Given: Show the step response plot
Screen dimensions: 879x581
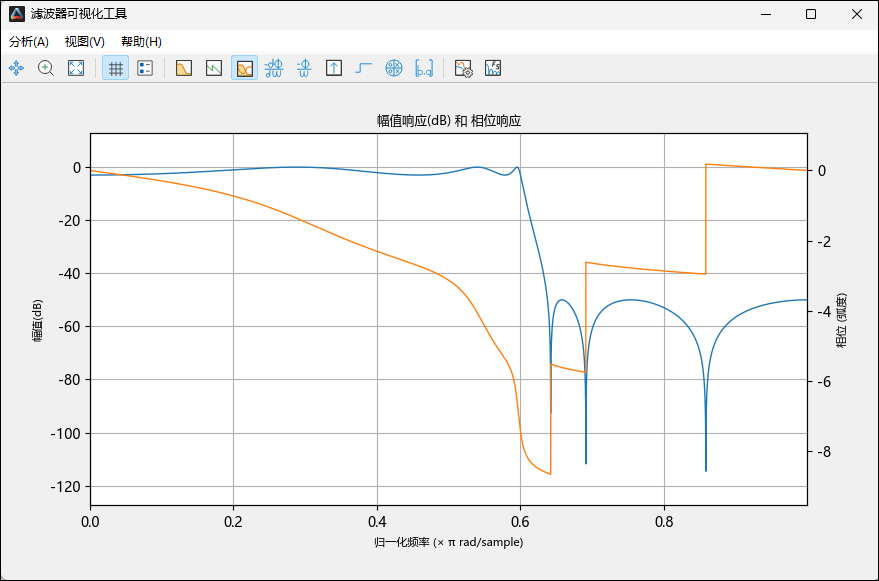Looking at the screenshot, I should [364, 68].
